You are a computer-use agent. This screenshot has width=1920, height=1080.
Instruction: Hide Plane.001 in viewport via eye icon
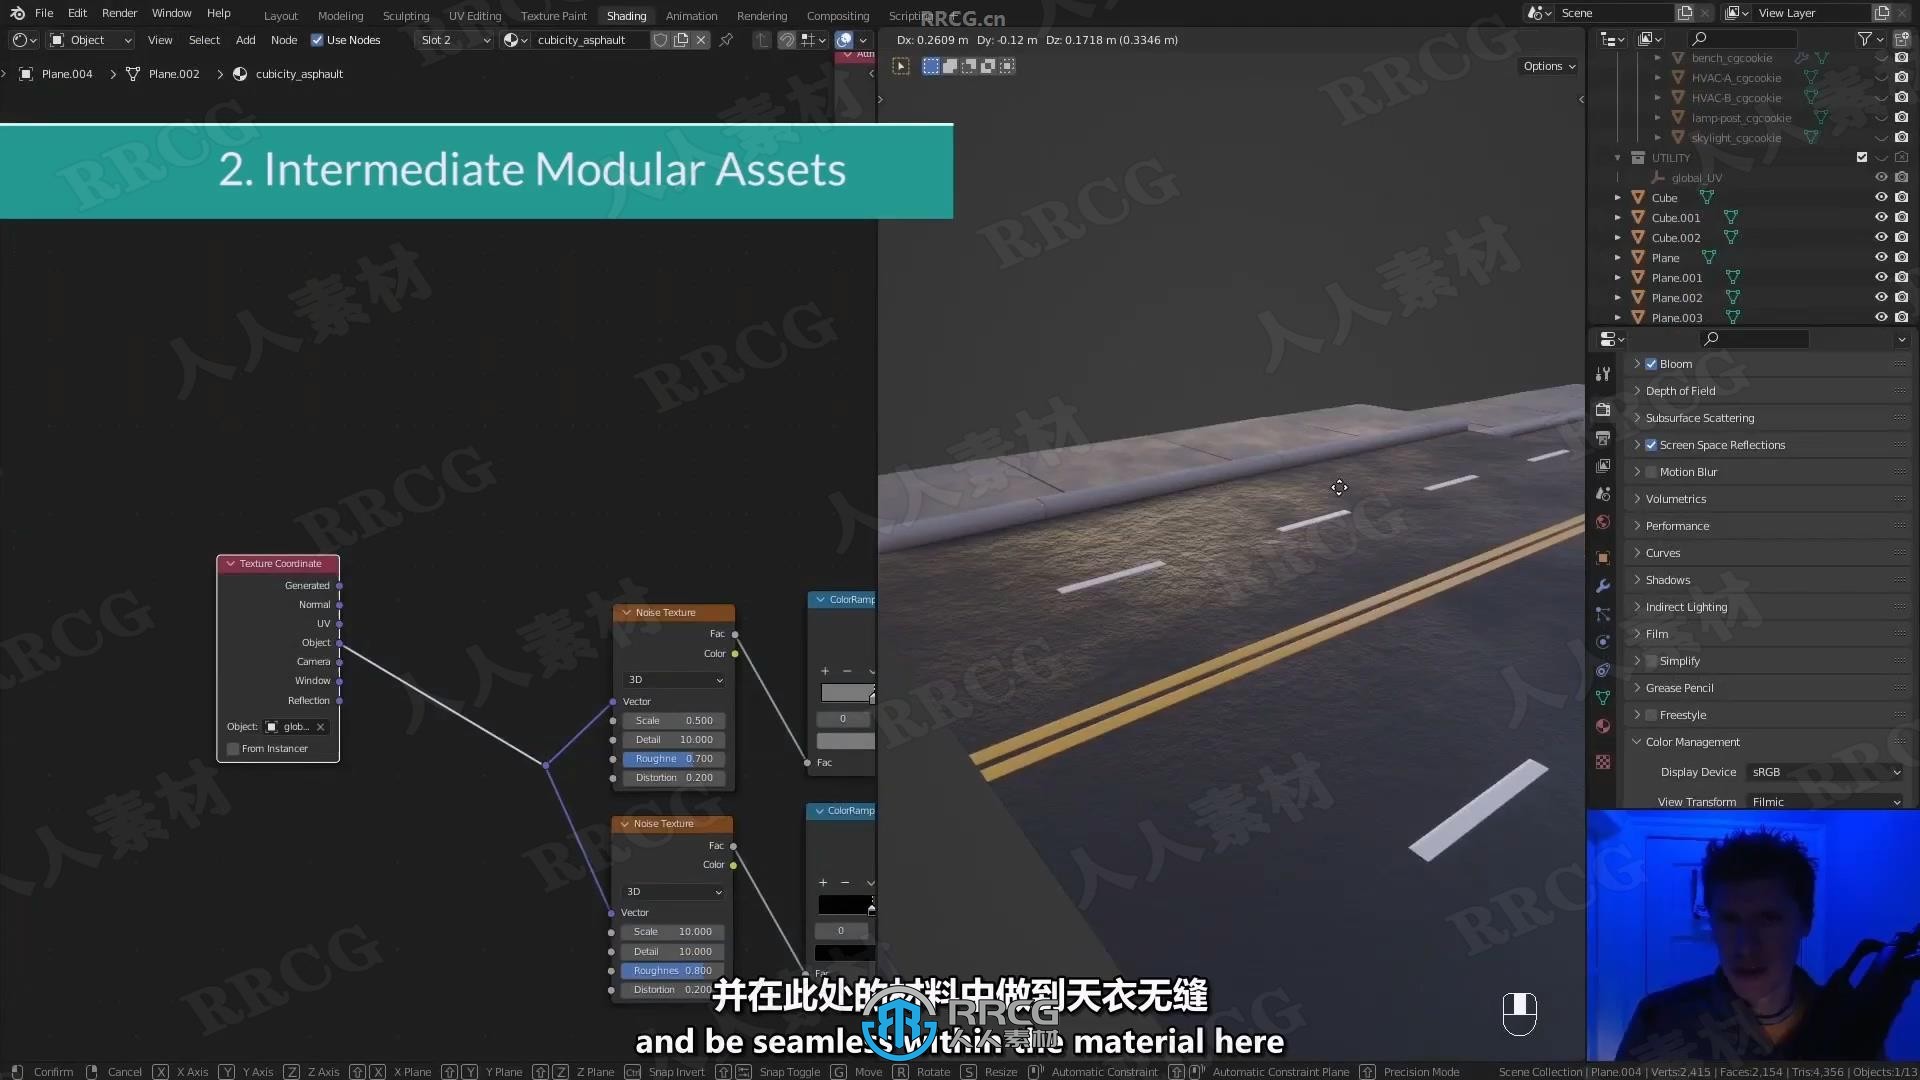point(1881,278)
